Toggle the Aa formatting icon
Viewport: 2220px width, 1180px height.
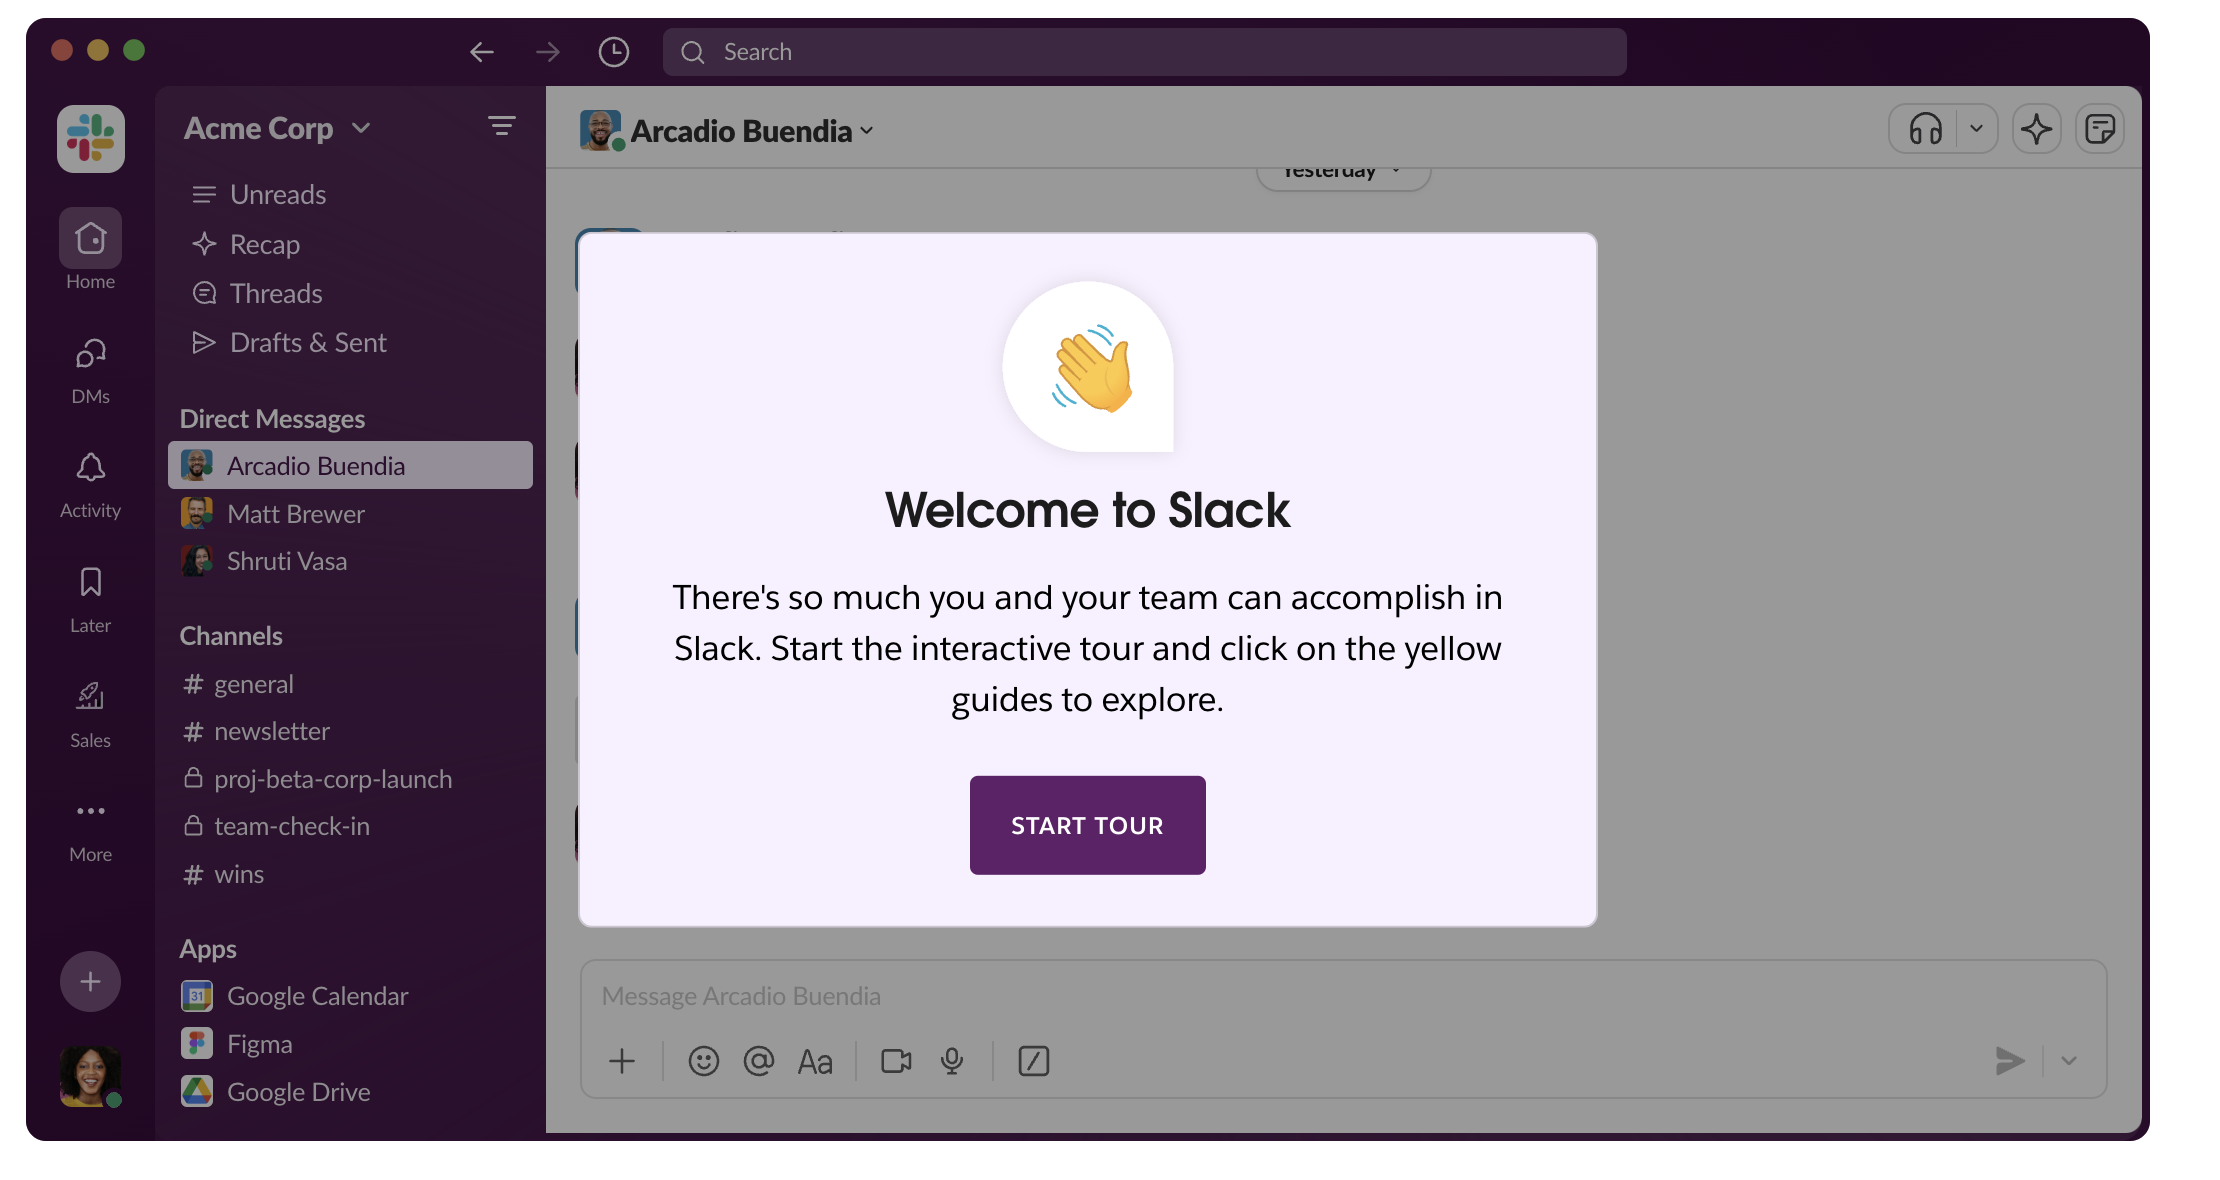click(815, 1061)
